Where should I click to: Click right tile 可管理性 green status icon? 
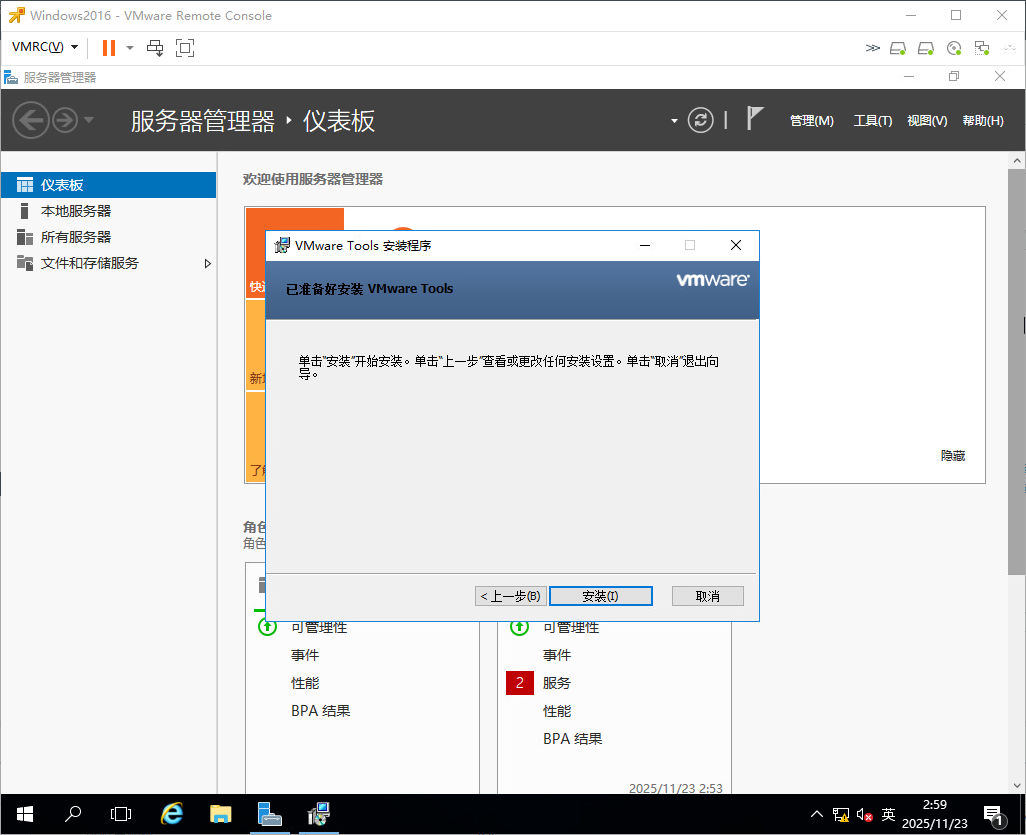tap(520, 627)
